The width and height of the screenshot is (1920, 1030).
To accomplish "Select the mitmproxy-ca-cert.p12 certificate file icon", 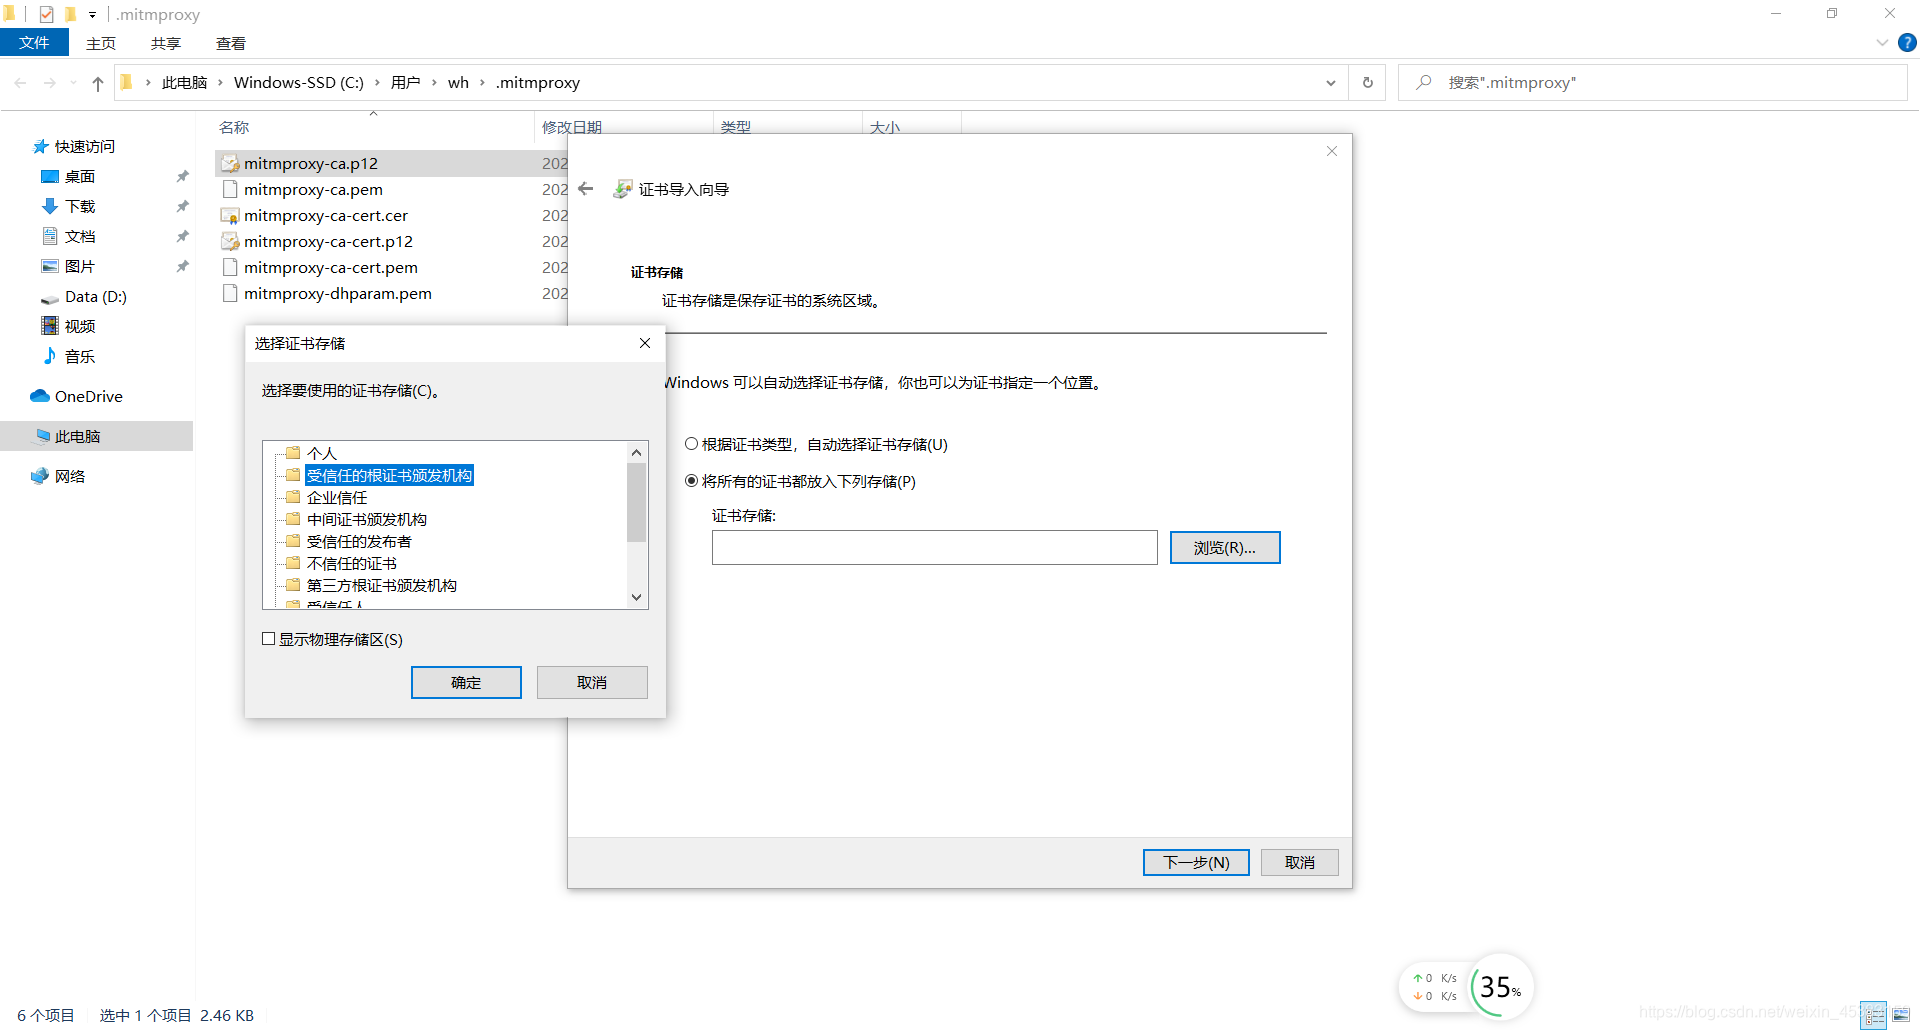I will pyautogui.click(x=229, y=241).
